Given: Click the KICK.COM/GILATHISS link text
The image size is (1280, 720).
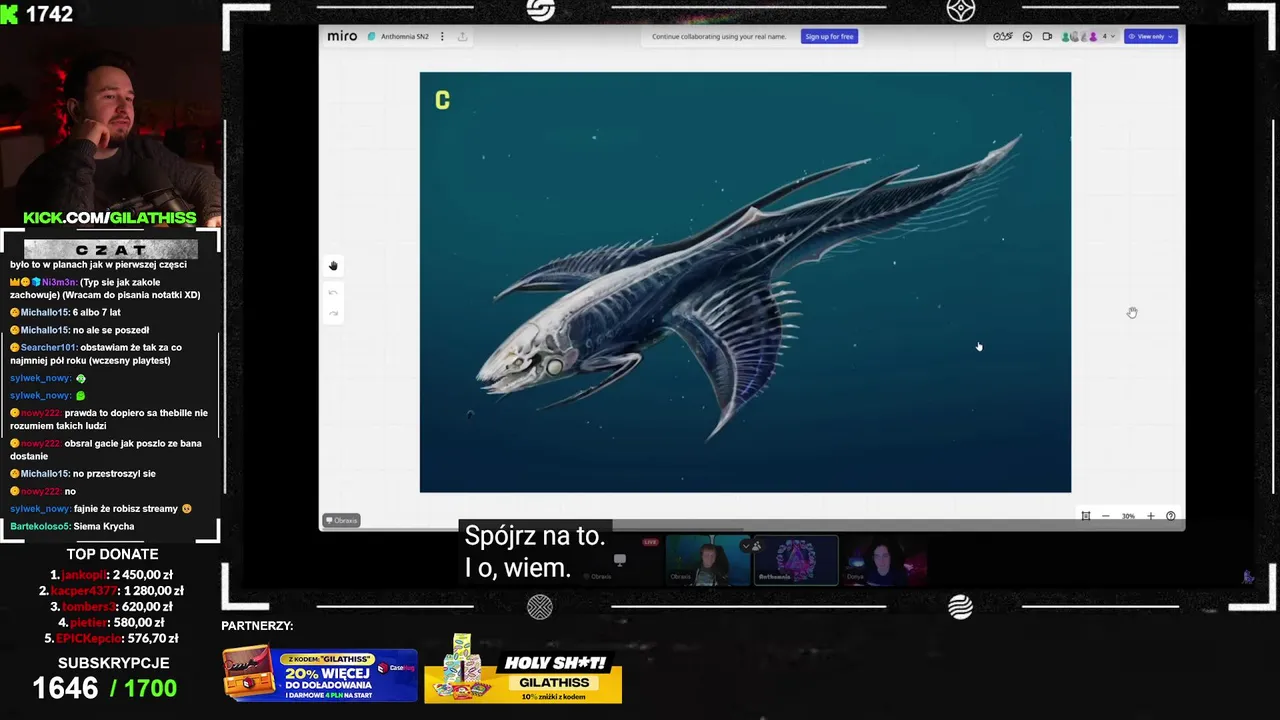Looking at the screenshot, I should [110, 218].
